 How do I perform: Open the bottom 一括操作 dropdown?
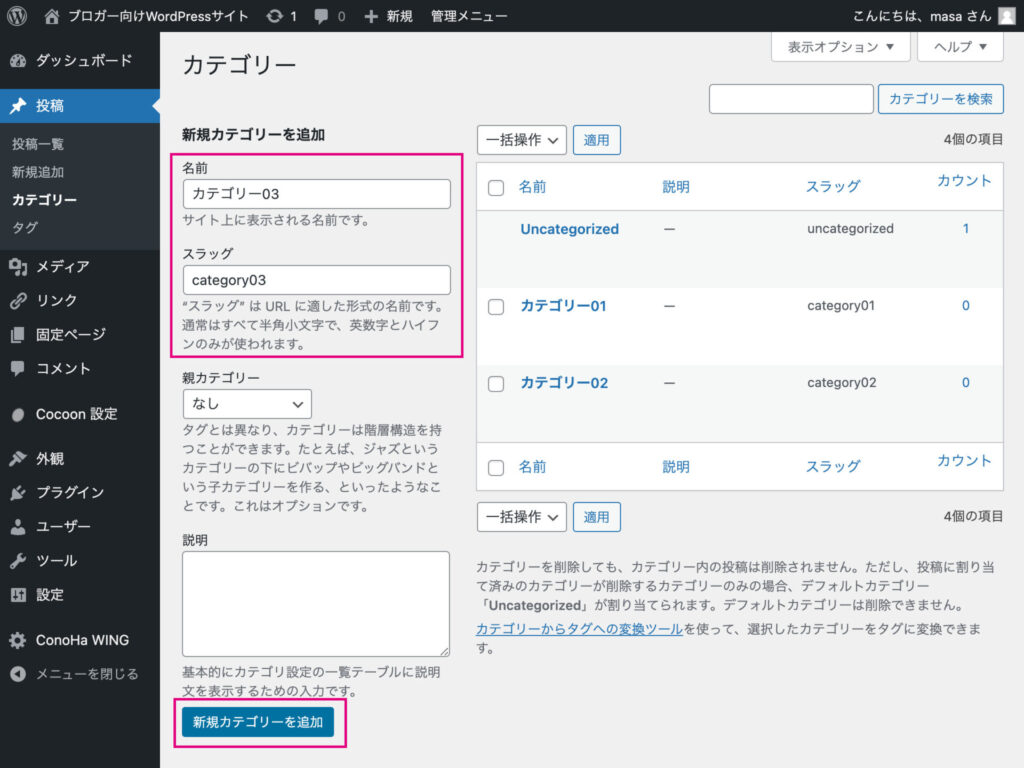tap(522, 517)
